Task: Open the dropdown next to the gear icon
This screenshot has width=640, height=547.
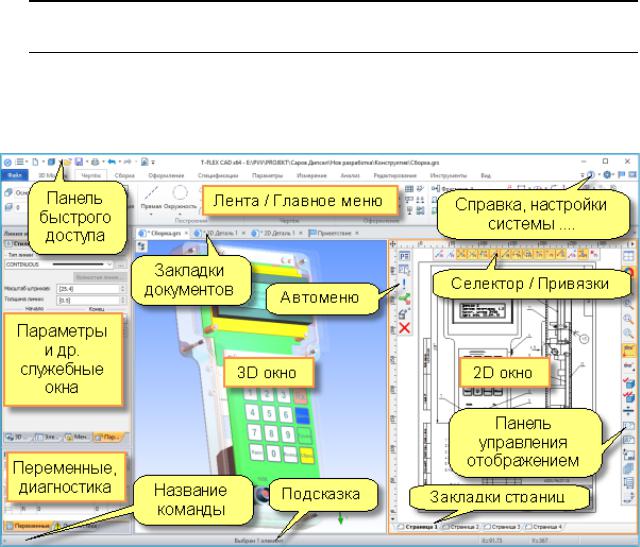Action: [614, 175]
